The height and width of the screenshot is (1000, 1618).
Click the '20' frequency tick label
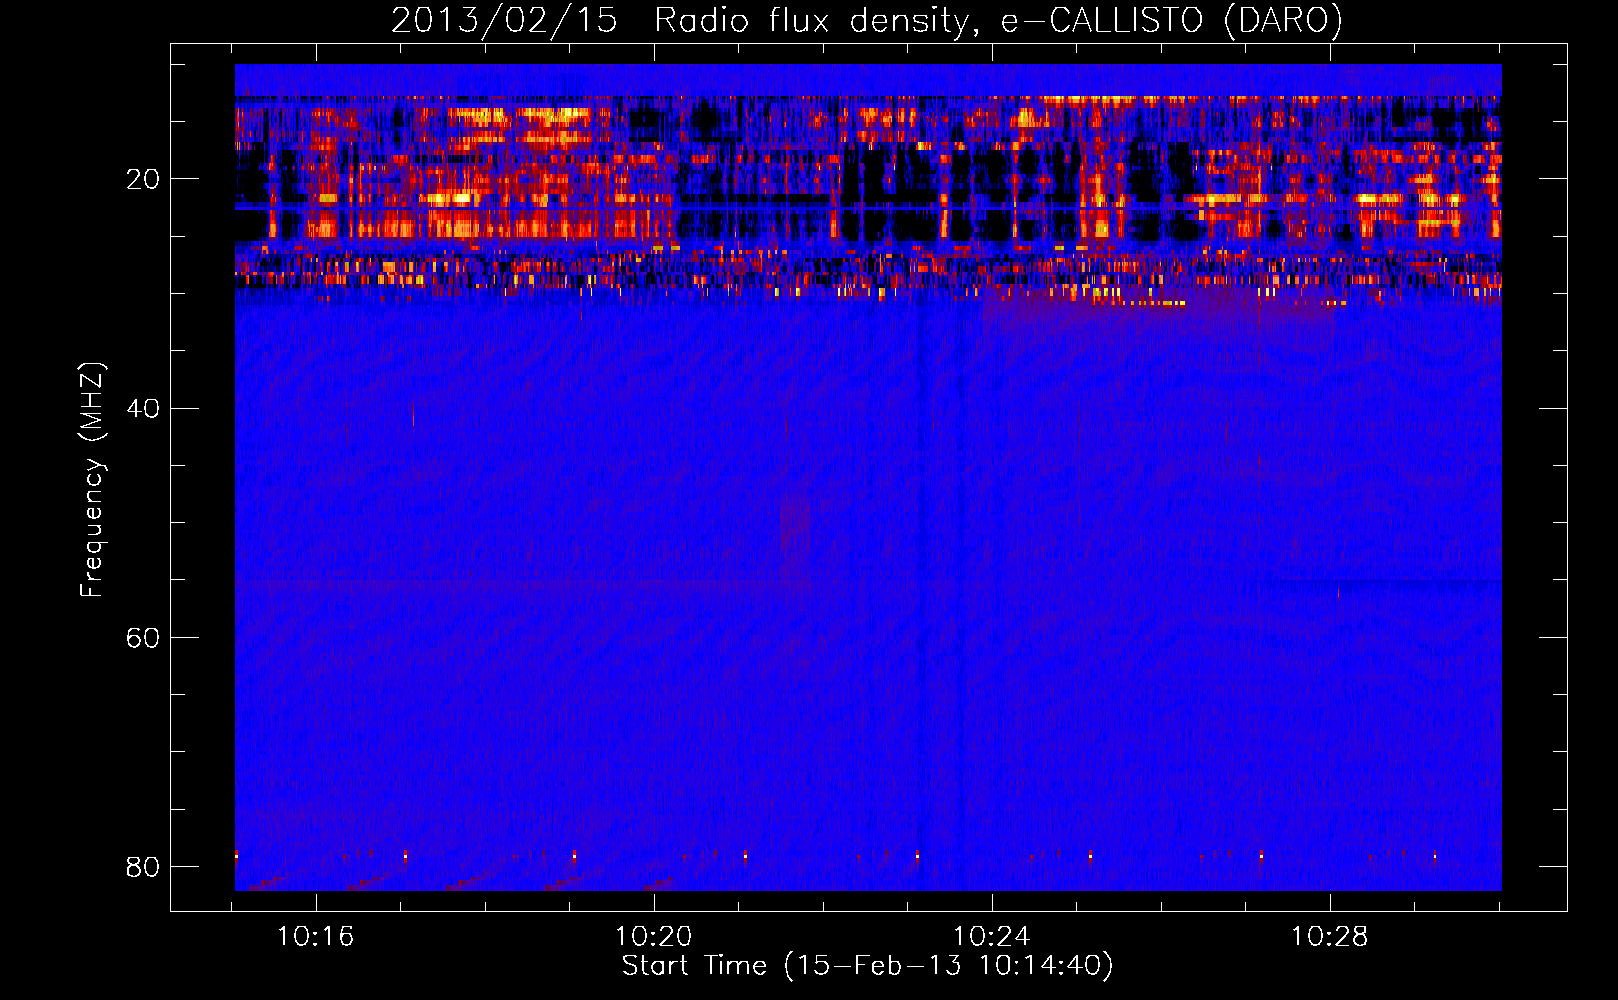point(143,179)
